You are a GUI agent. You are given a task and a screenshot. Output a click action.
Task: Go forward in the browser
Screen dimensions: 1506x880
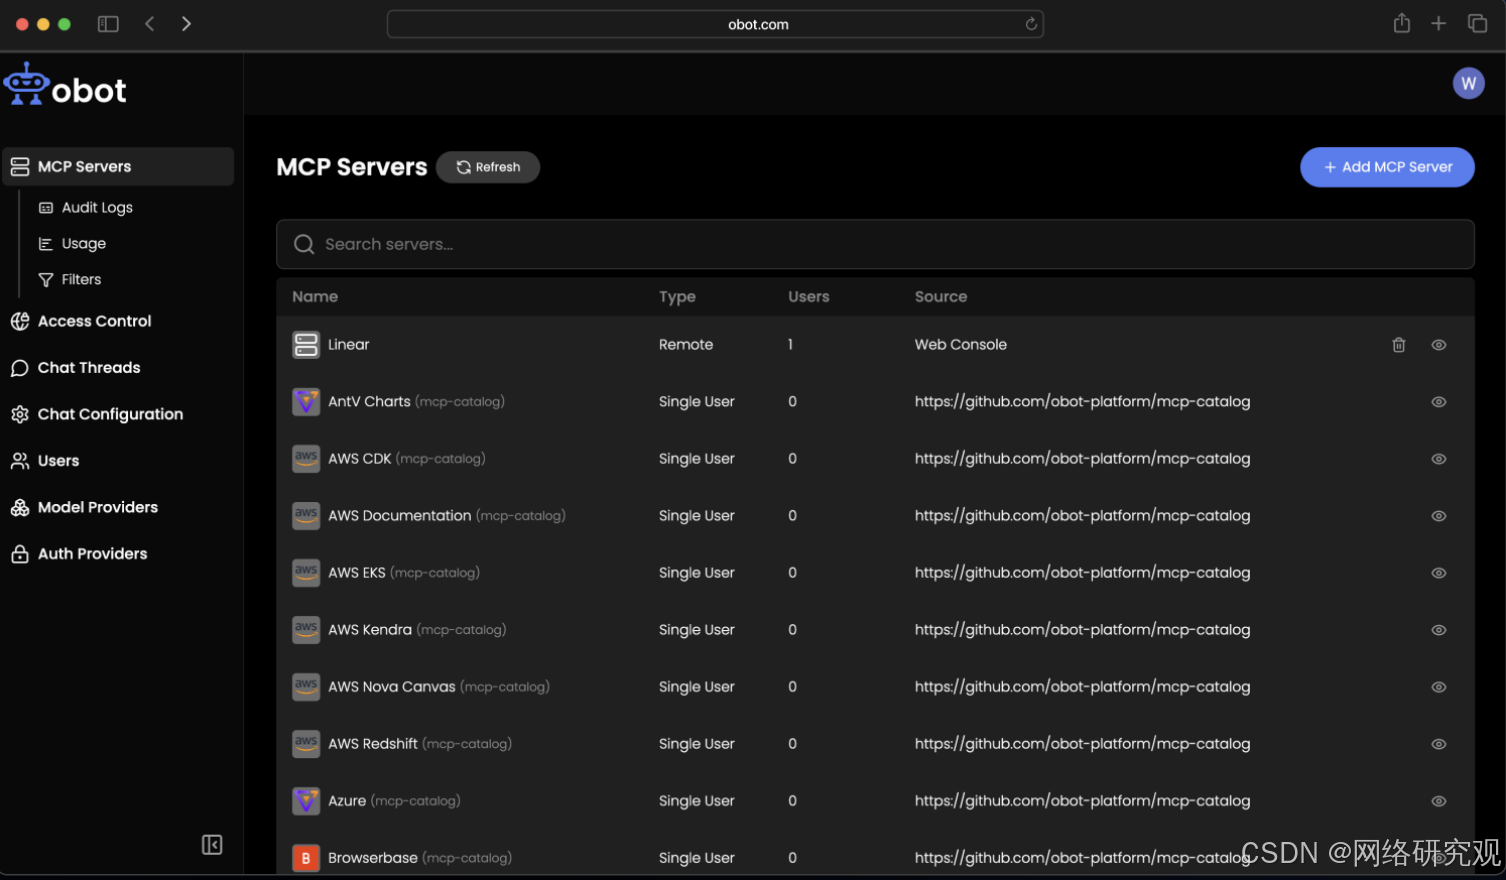(186, 24)
